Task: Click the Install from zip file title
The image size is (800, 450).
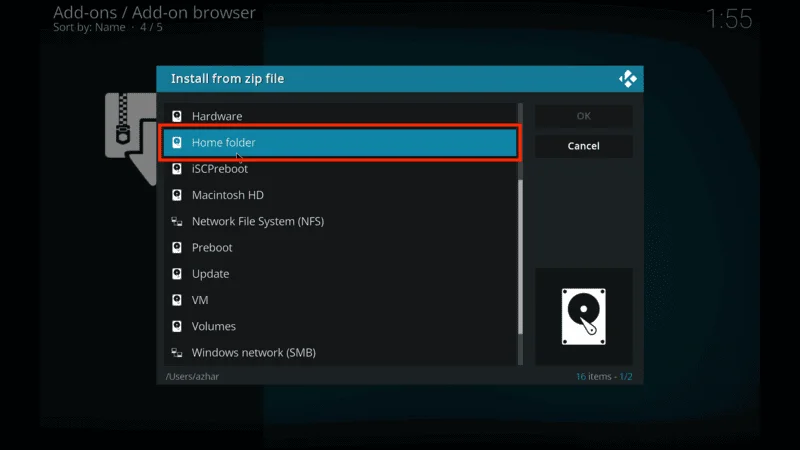Action: coord(228,79)
